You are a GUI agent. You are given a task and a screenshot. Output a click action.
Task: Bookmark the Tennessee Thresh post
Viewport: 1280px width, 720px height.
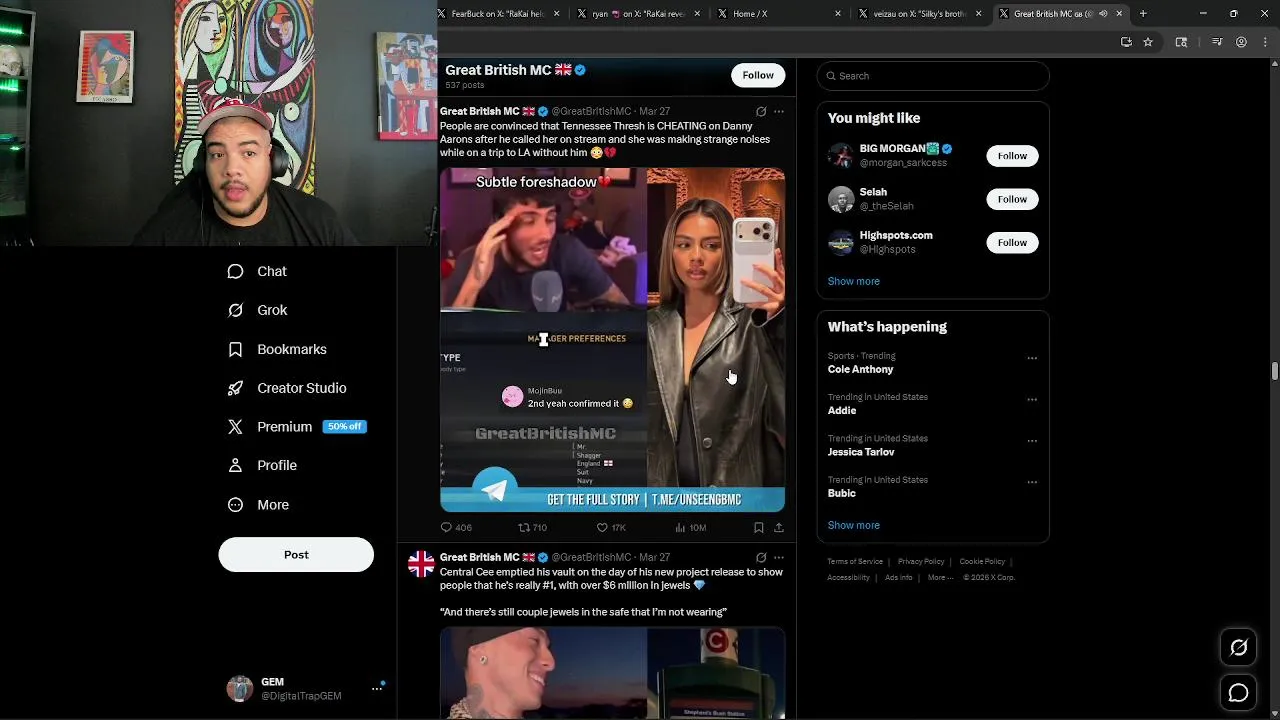click(759, 527)
